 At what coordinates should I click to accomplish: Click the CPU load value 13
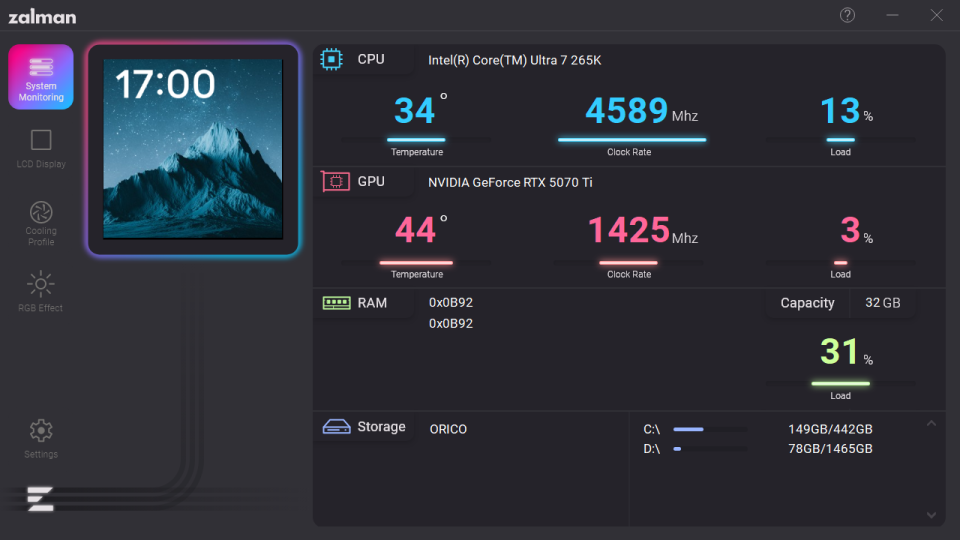[840, 111]
